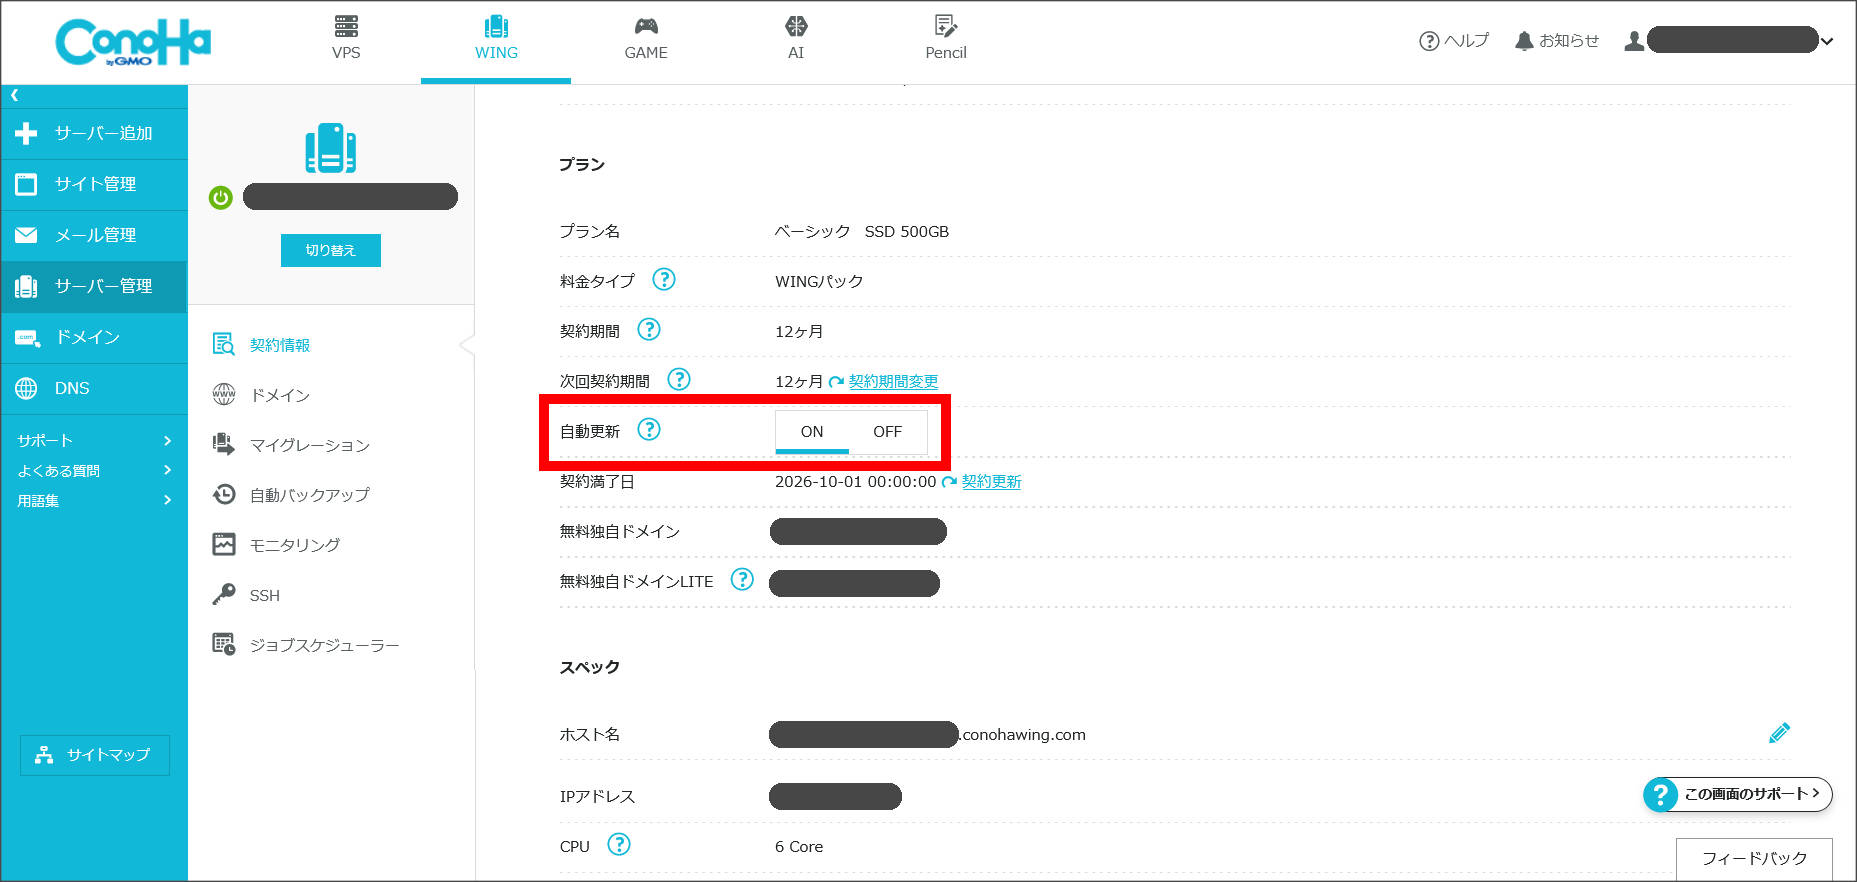Click the 切り替え server switch button

(x=330, y=250)
